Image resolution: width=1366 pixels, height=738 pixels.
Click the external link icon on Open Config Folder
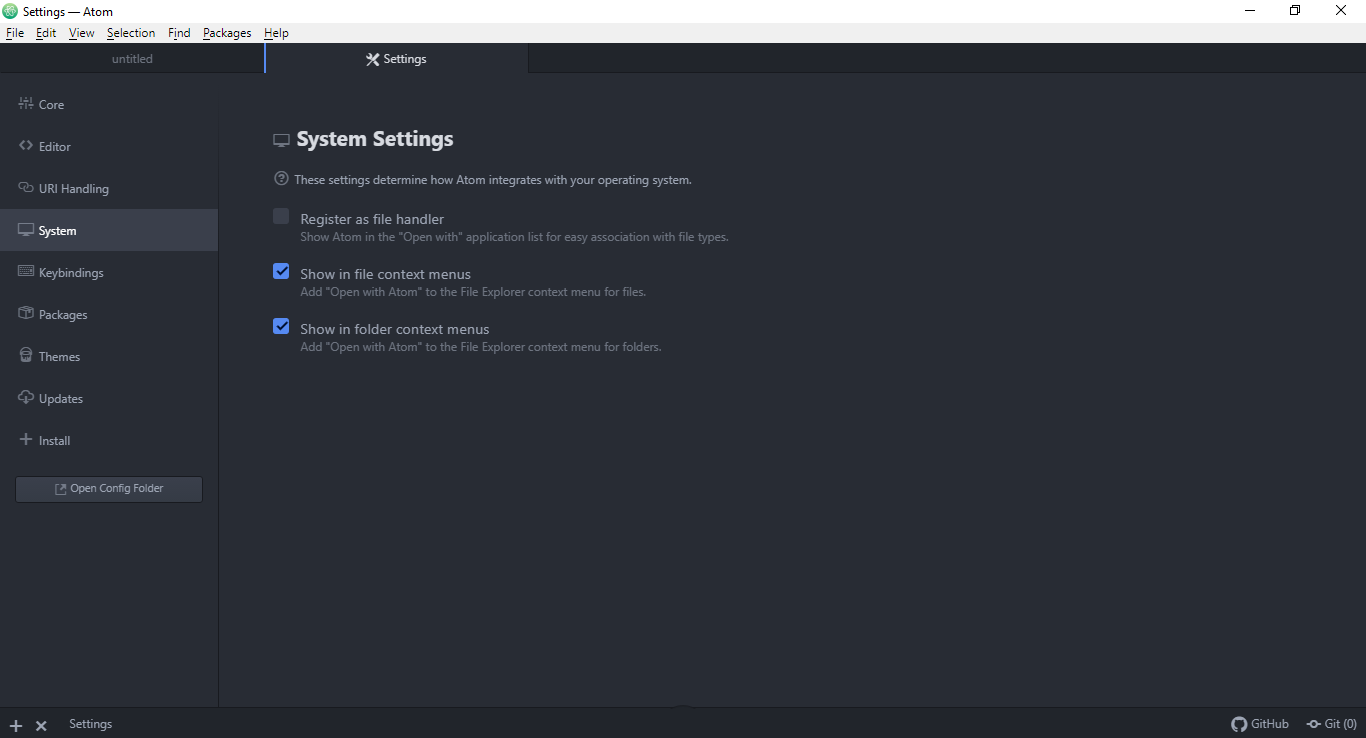[60, 489]
